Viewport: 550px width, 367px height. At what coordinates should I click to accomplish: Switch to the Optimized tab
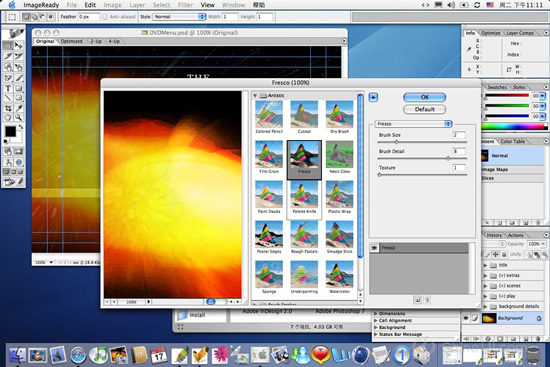(x=72, y=41)
